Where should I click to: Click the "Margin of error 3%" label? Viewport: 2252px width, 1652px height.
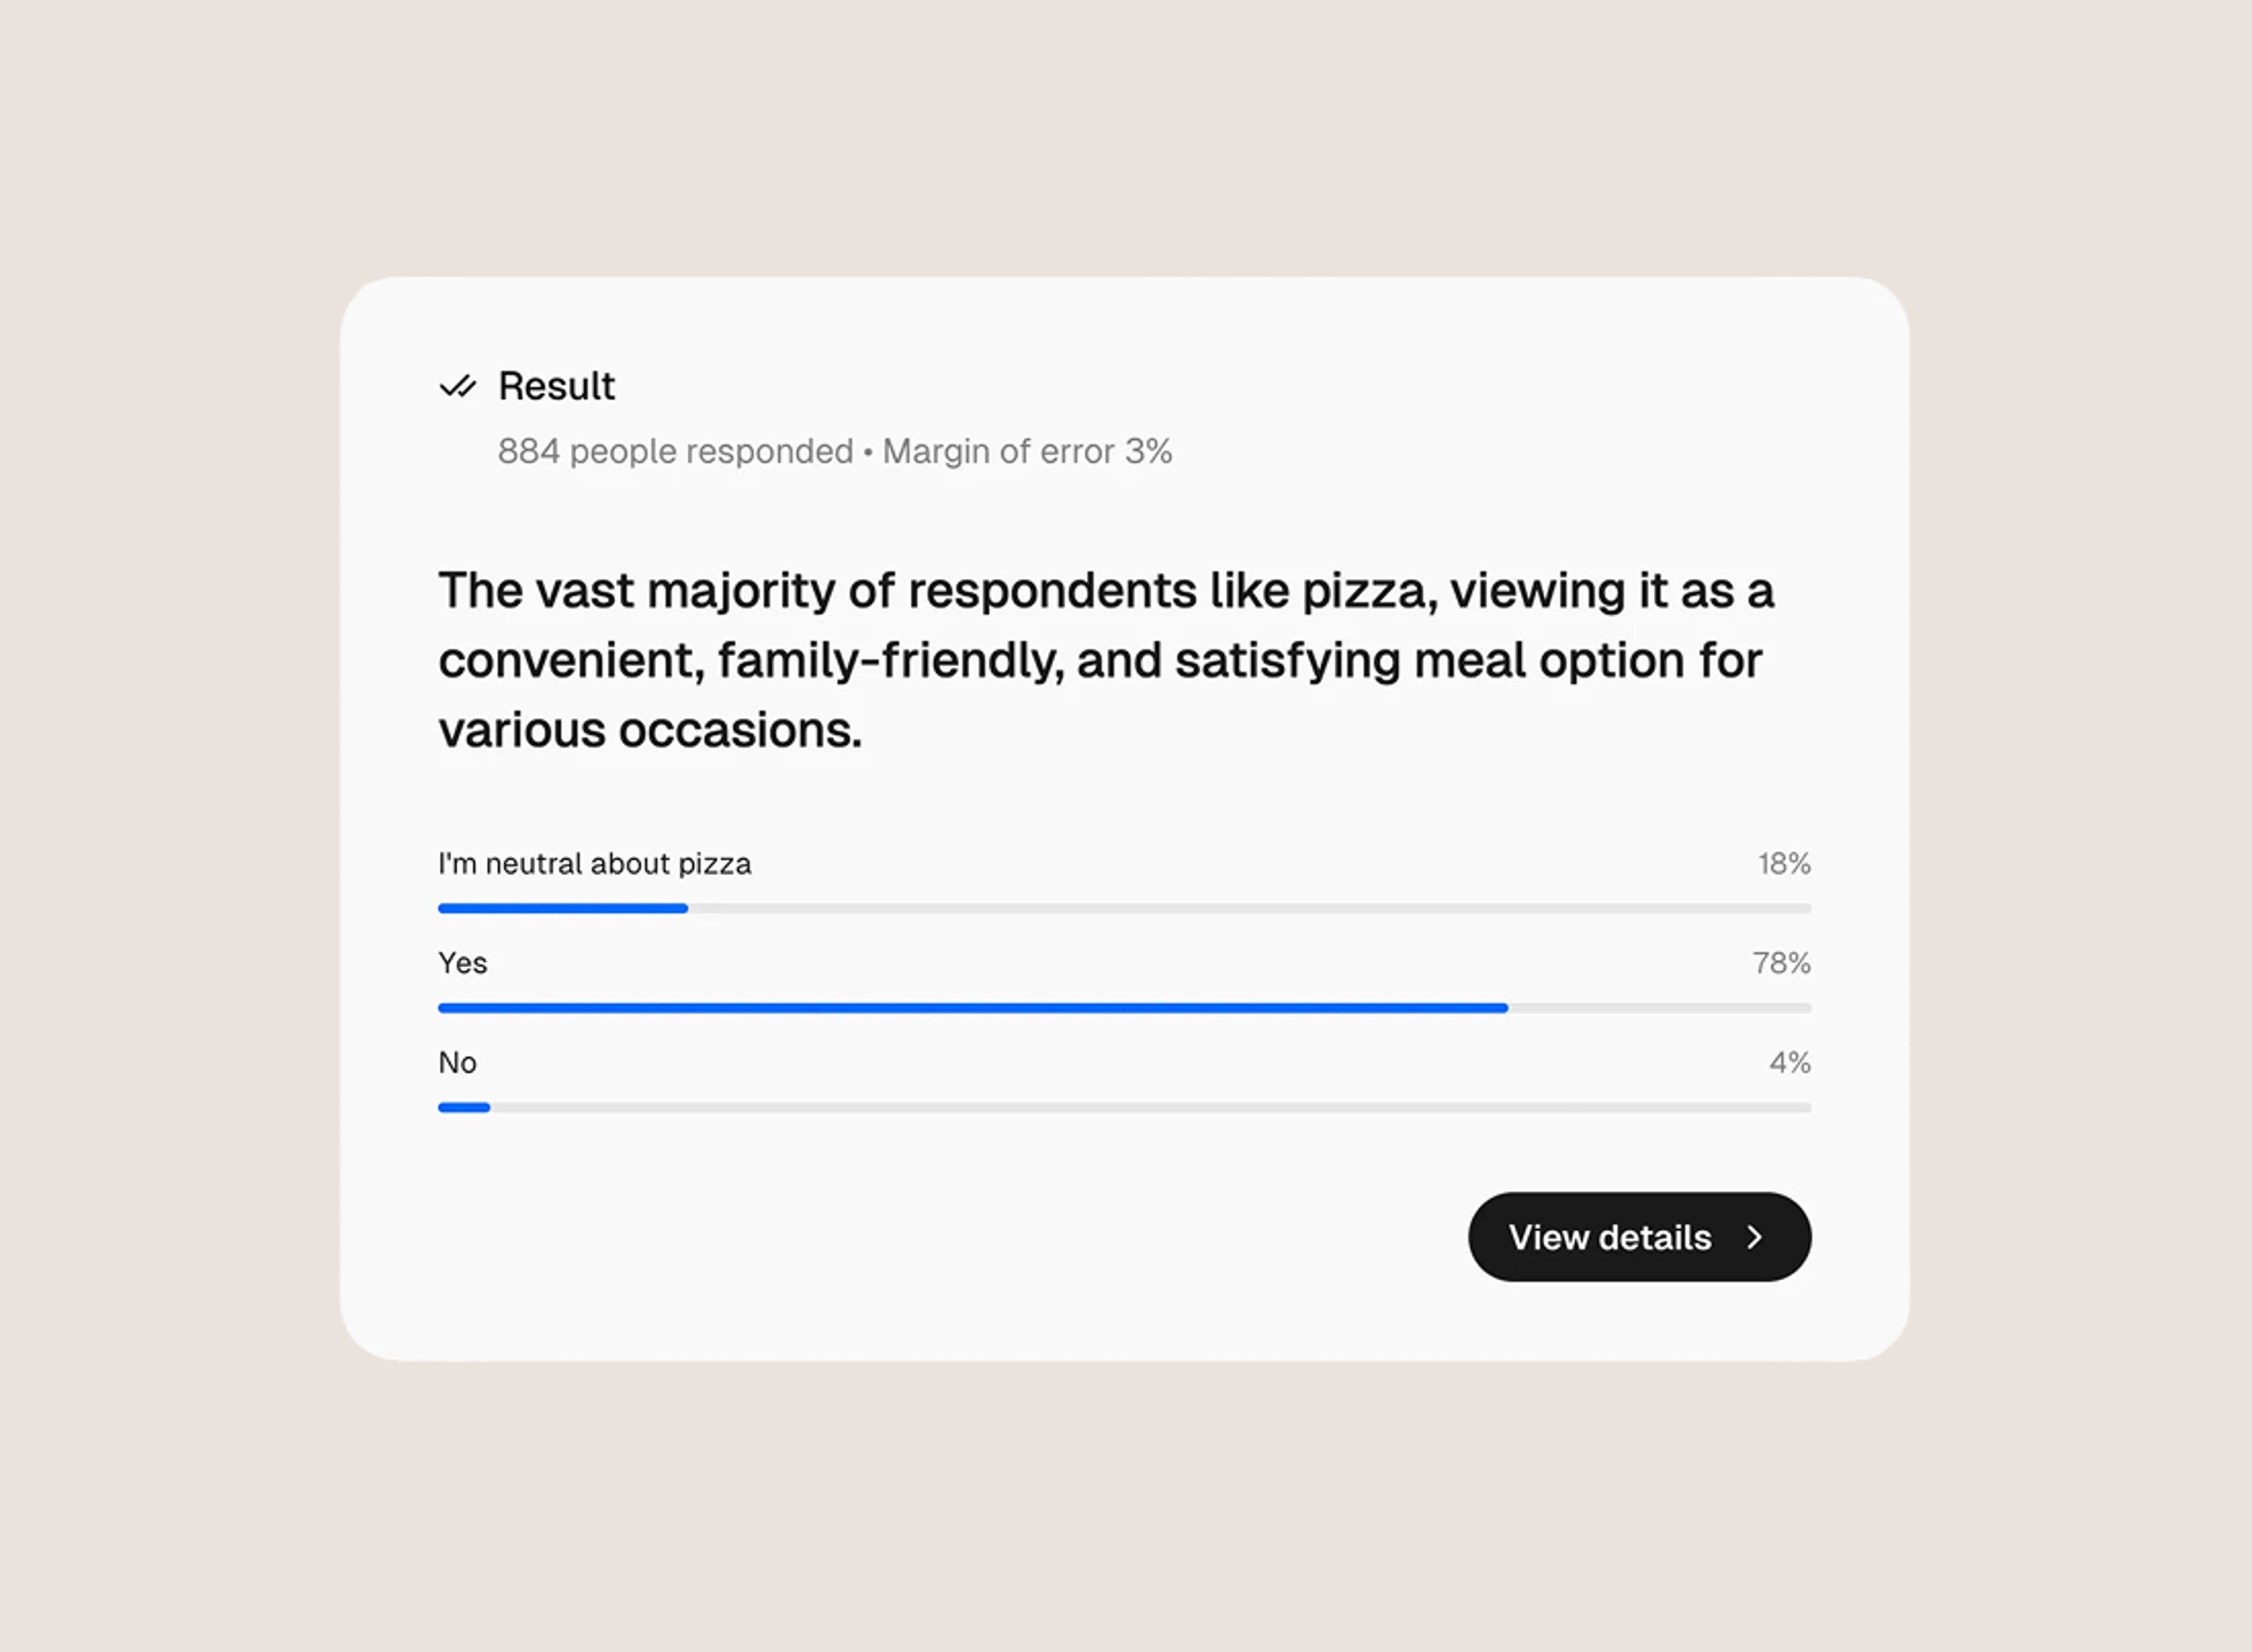[1027, 451]
